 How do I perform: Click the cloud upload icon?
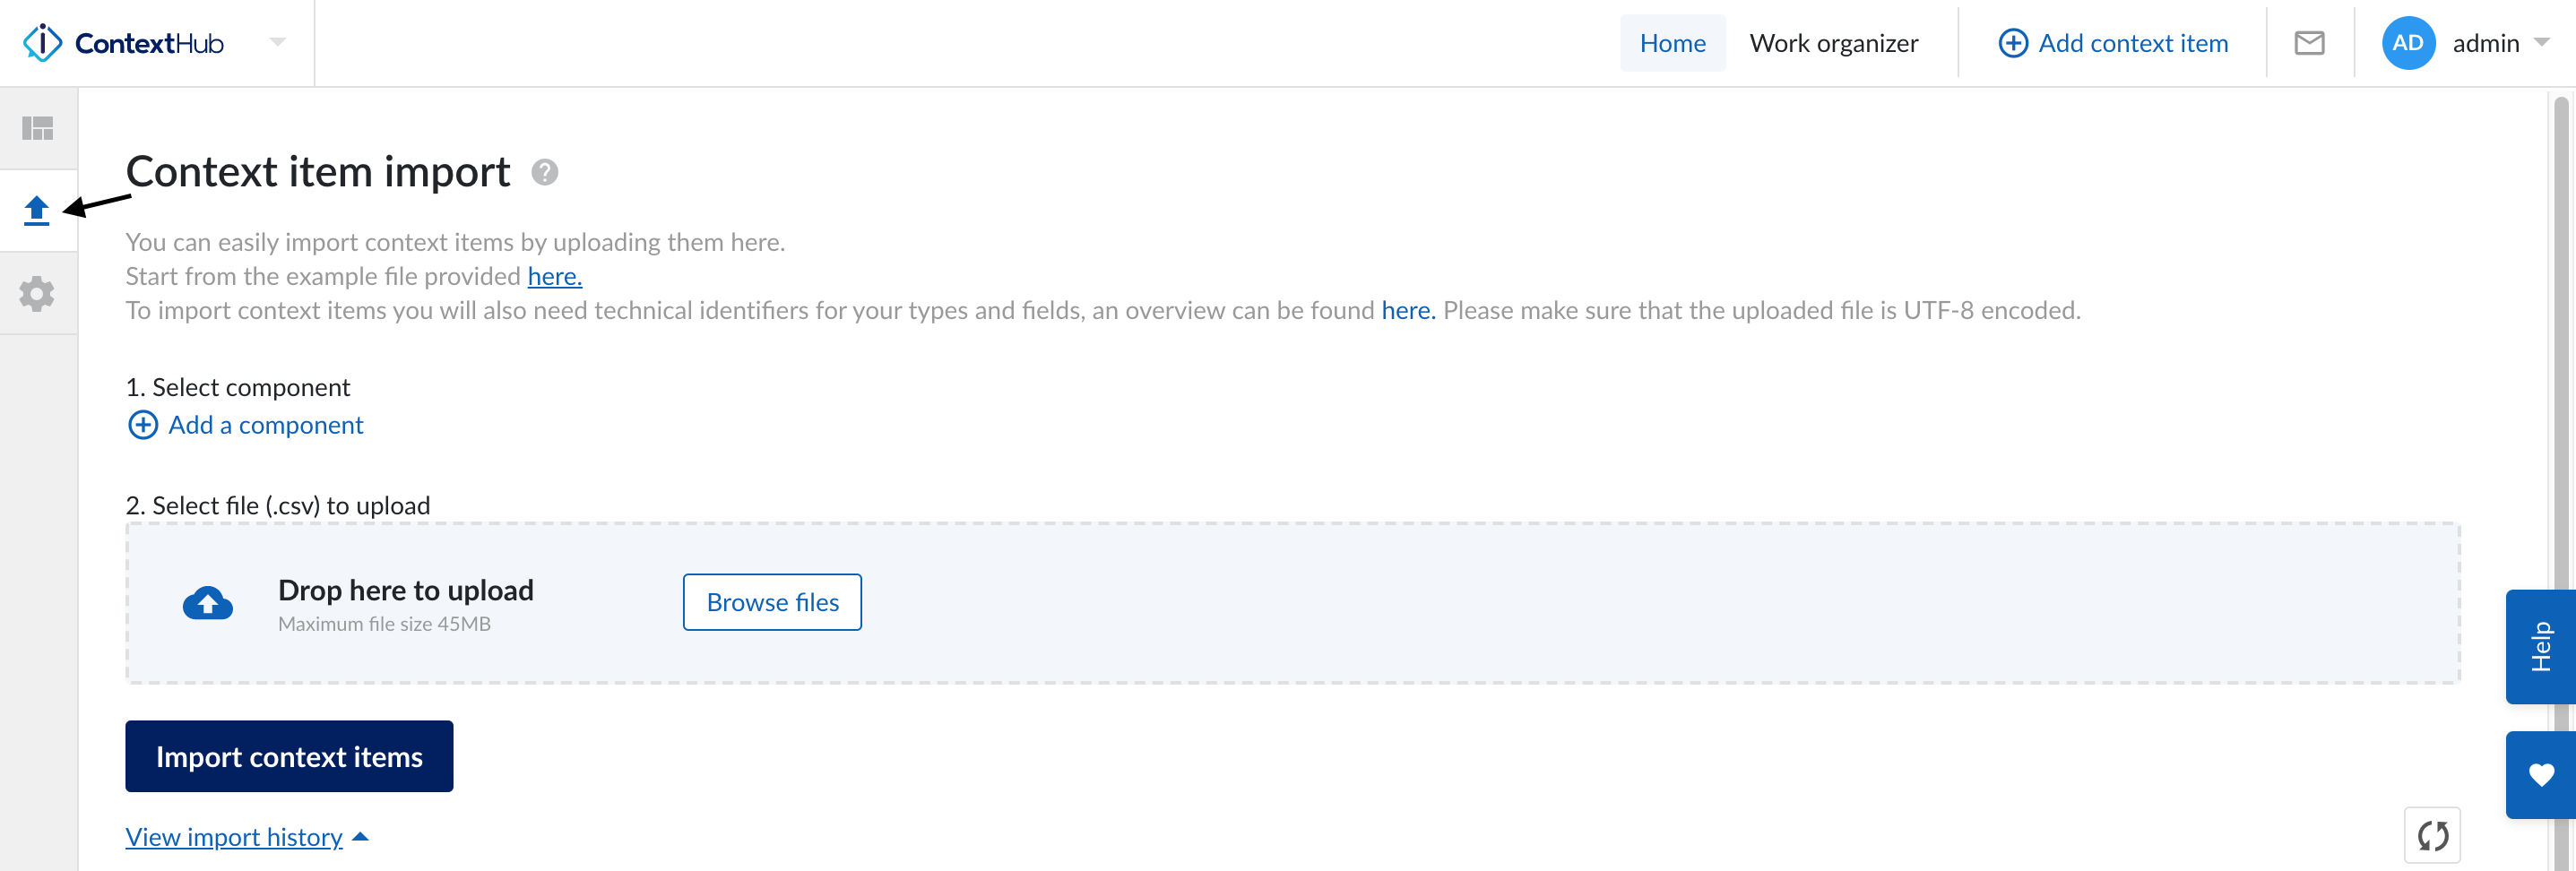point(208,603)
